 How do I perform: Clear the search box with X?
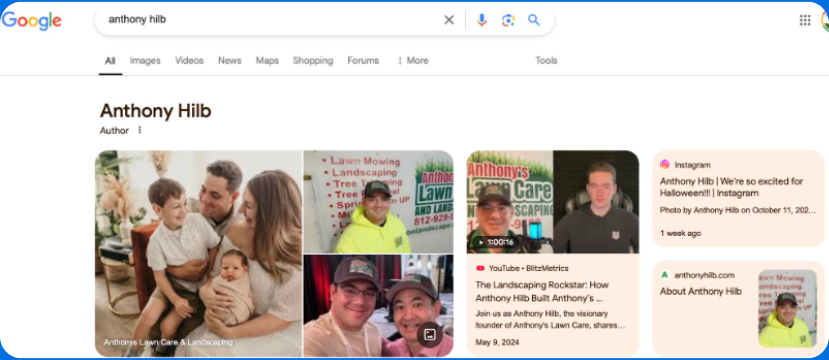[x=449, y=20]
